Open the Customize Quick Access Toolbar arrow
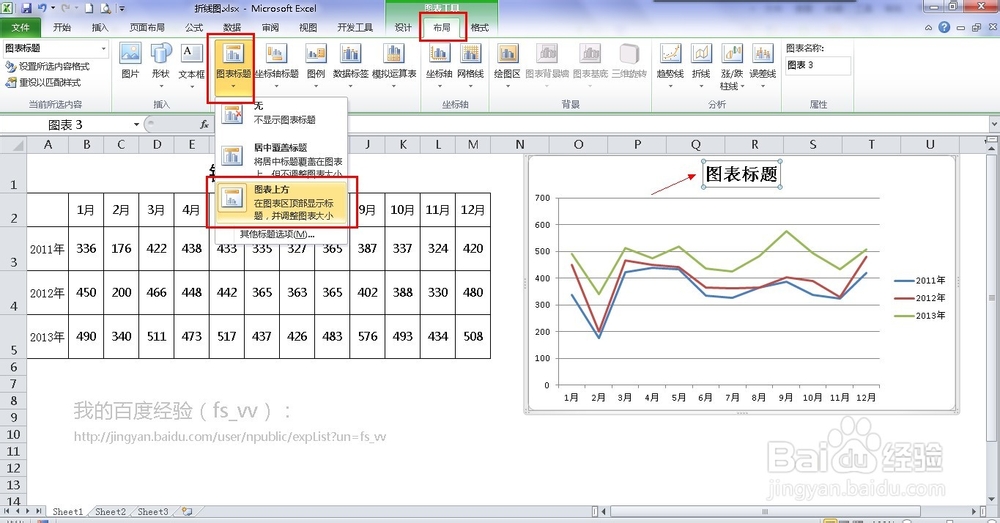Viewport: 1000px width, 523px height. coord(122,9)
